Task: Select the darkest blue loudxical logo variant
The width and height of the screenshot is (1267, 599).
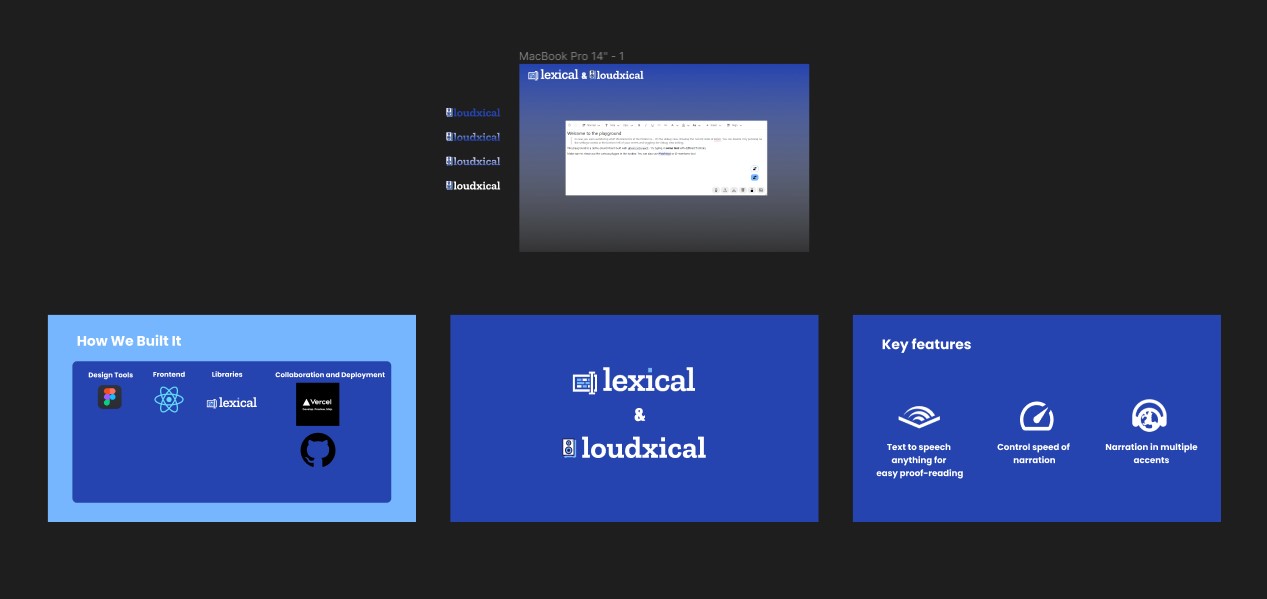Action: point(473,113)
